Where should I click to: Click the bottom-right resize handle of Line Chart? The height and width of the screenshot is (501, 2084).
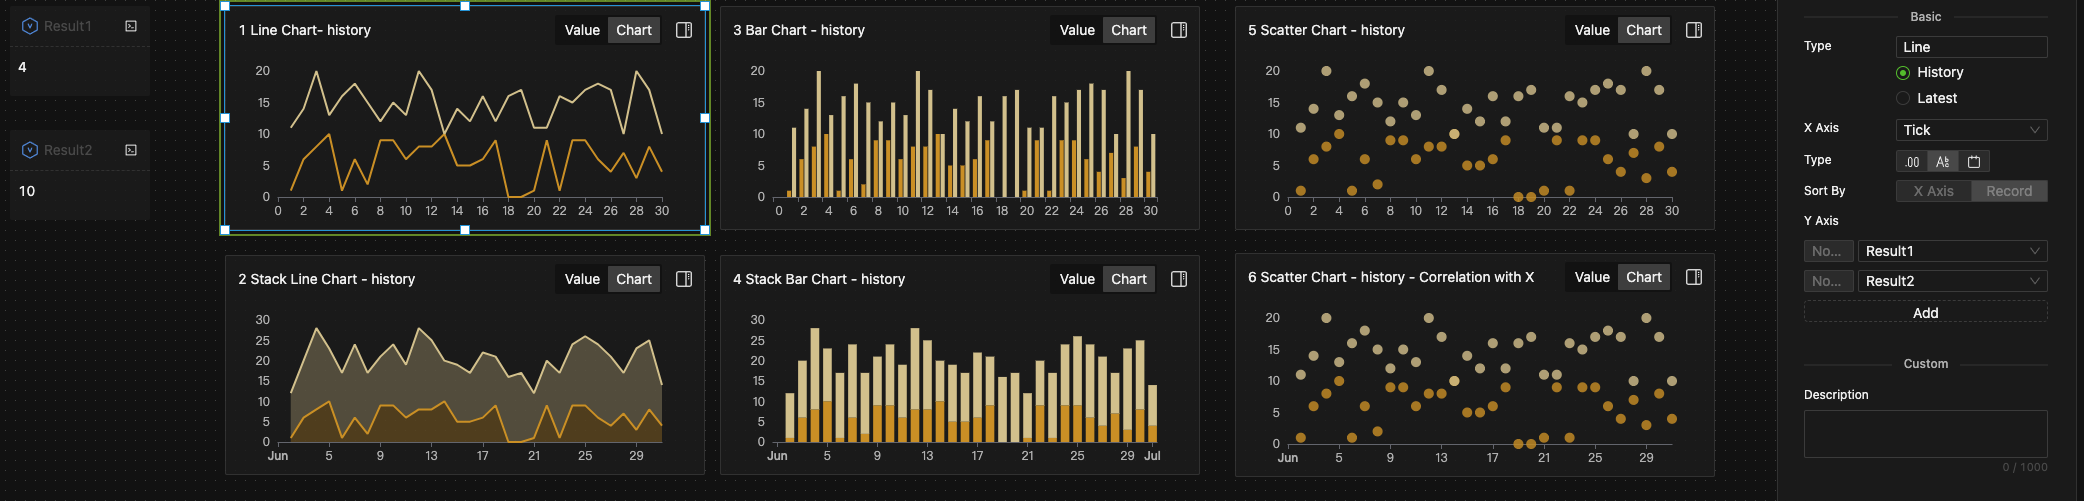[x=705, y=230]
